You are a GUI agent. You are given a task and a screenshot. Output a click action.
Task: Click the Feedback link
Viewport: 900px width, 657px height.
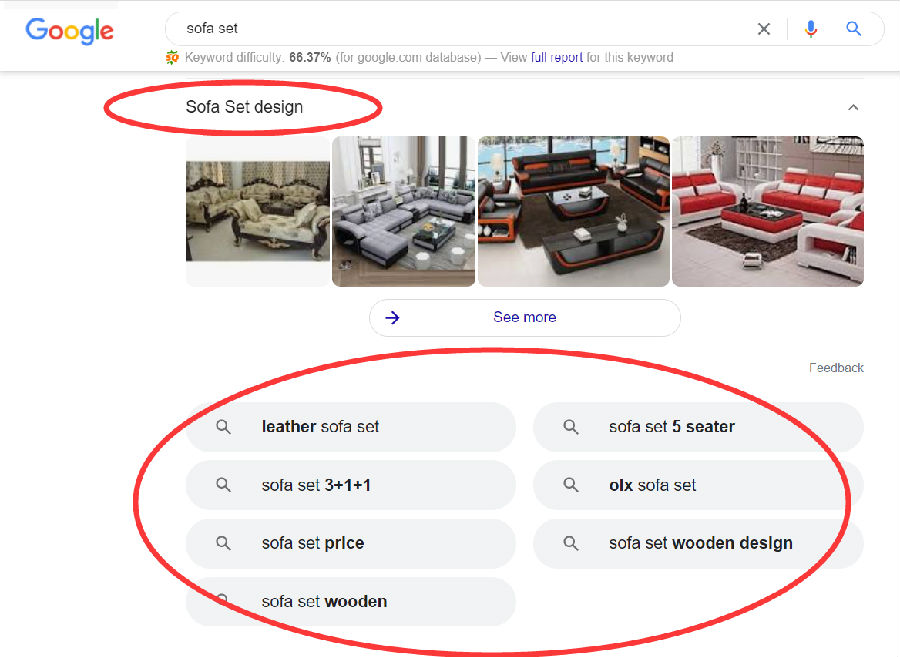[x=836, y=368]
